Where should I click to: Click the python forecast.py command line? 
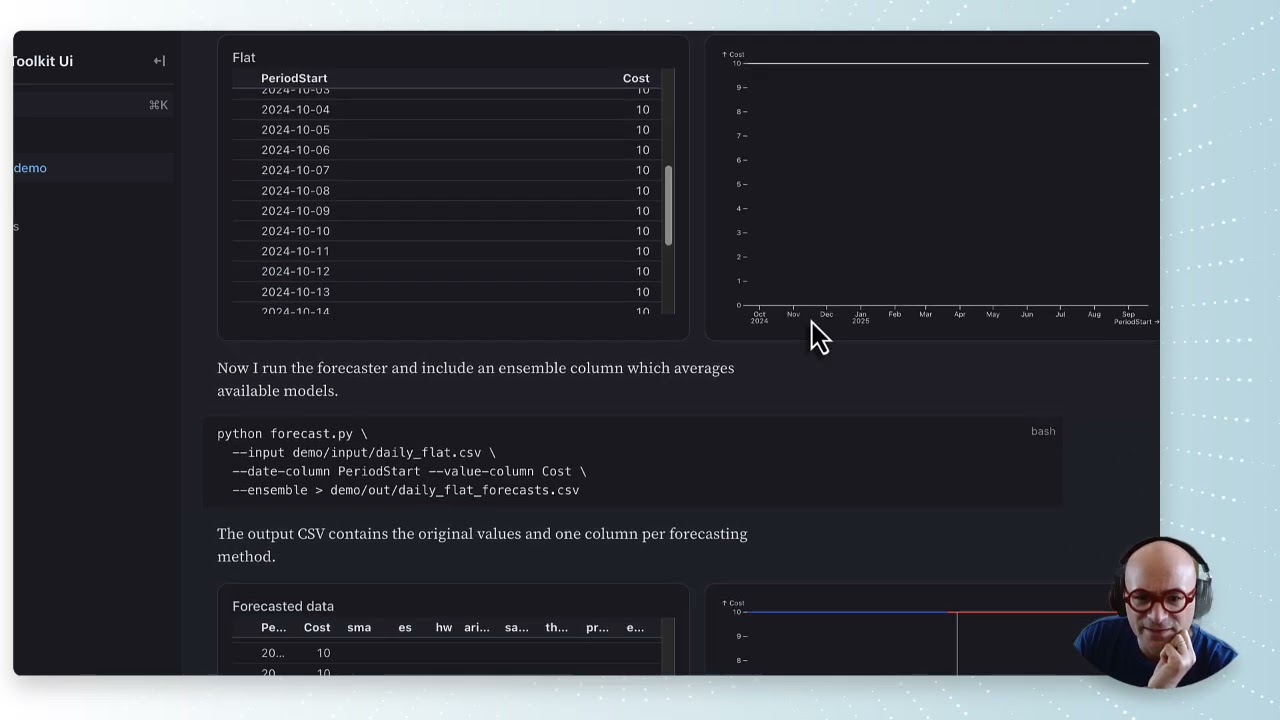(x=292, y=434)
